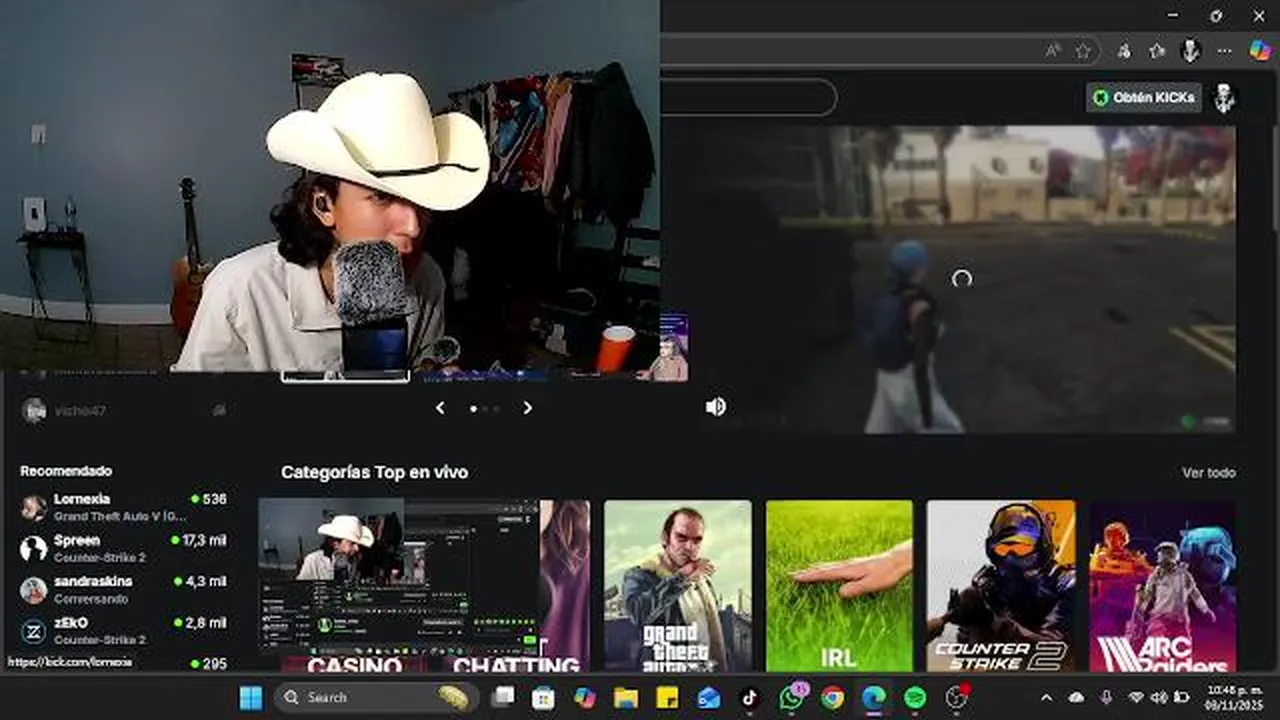Click the Kick search field

748,97
